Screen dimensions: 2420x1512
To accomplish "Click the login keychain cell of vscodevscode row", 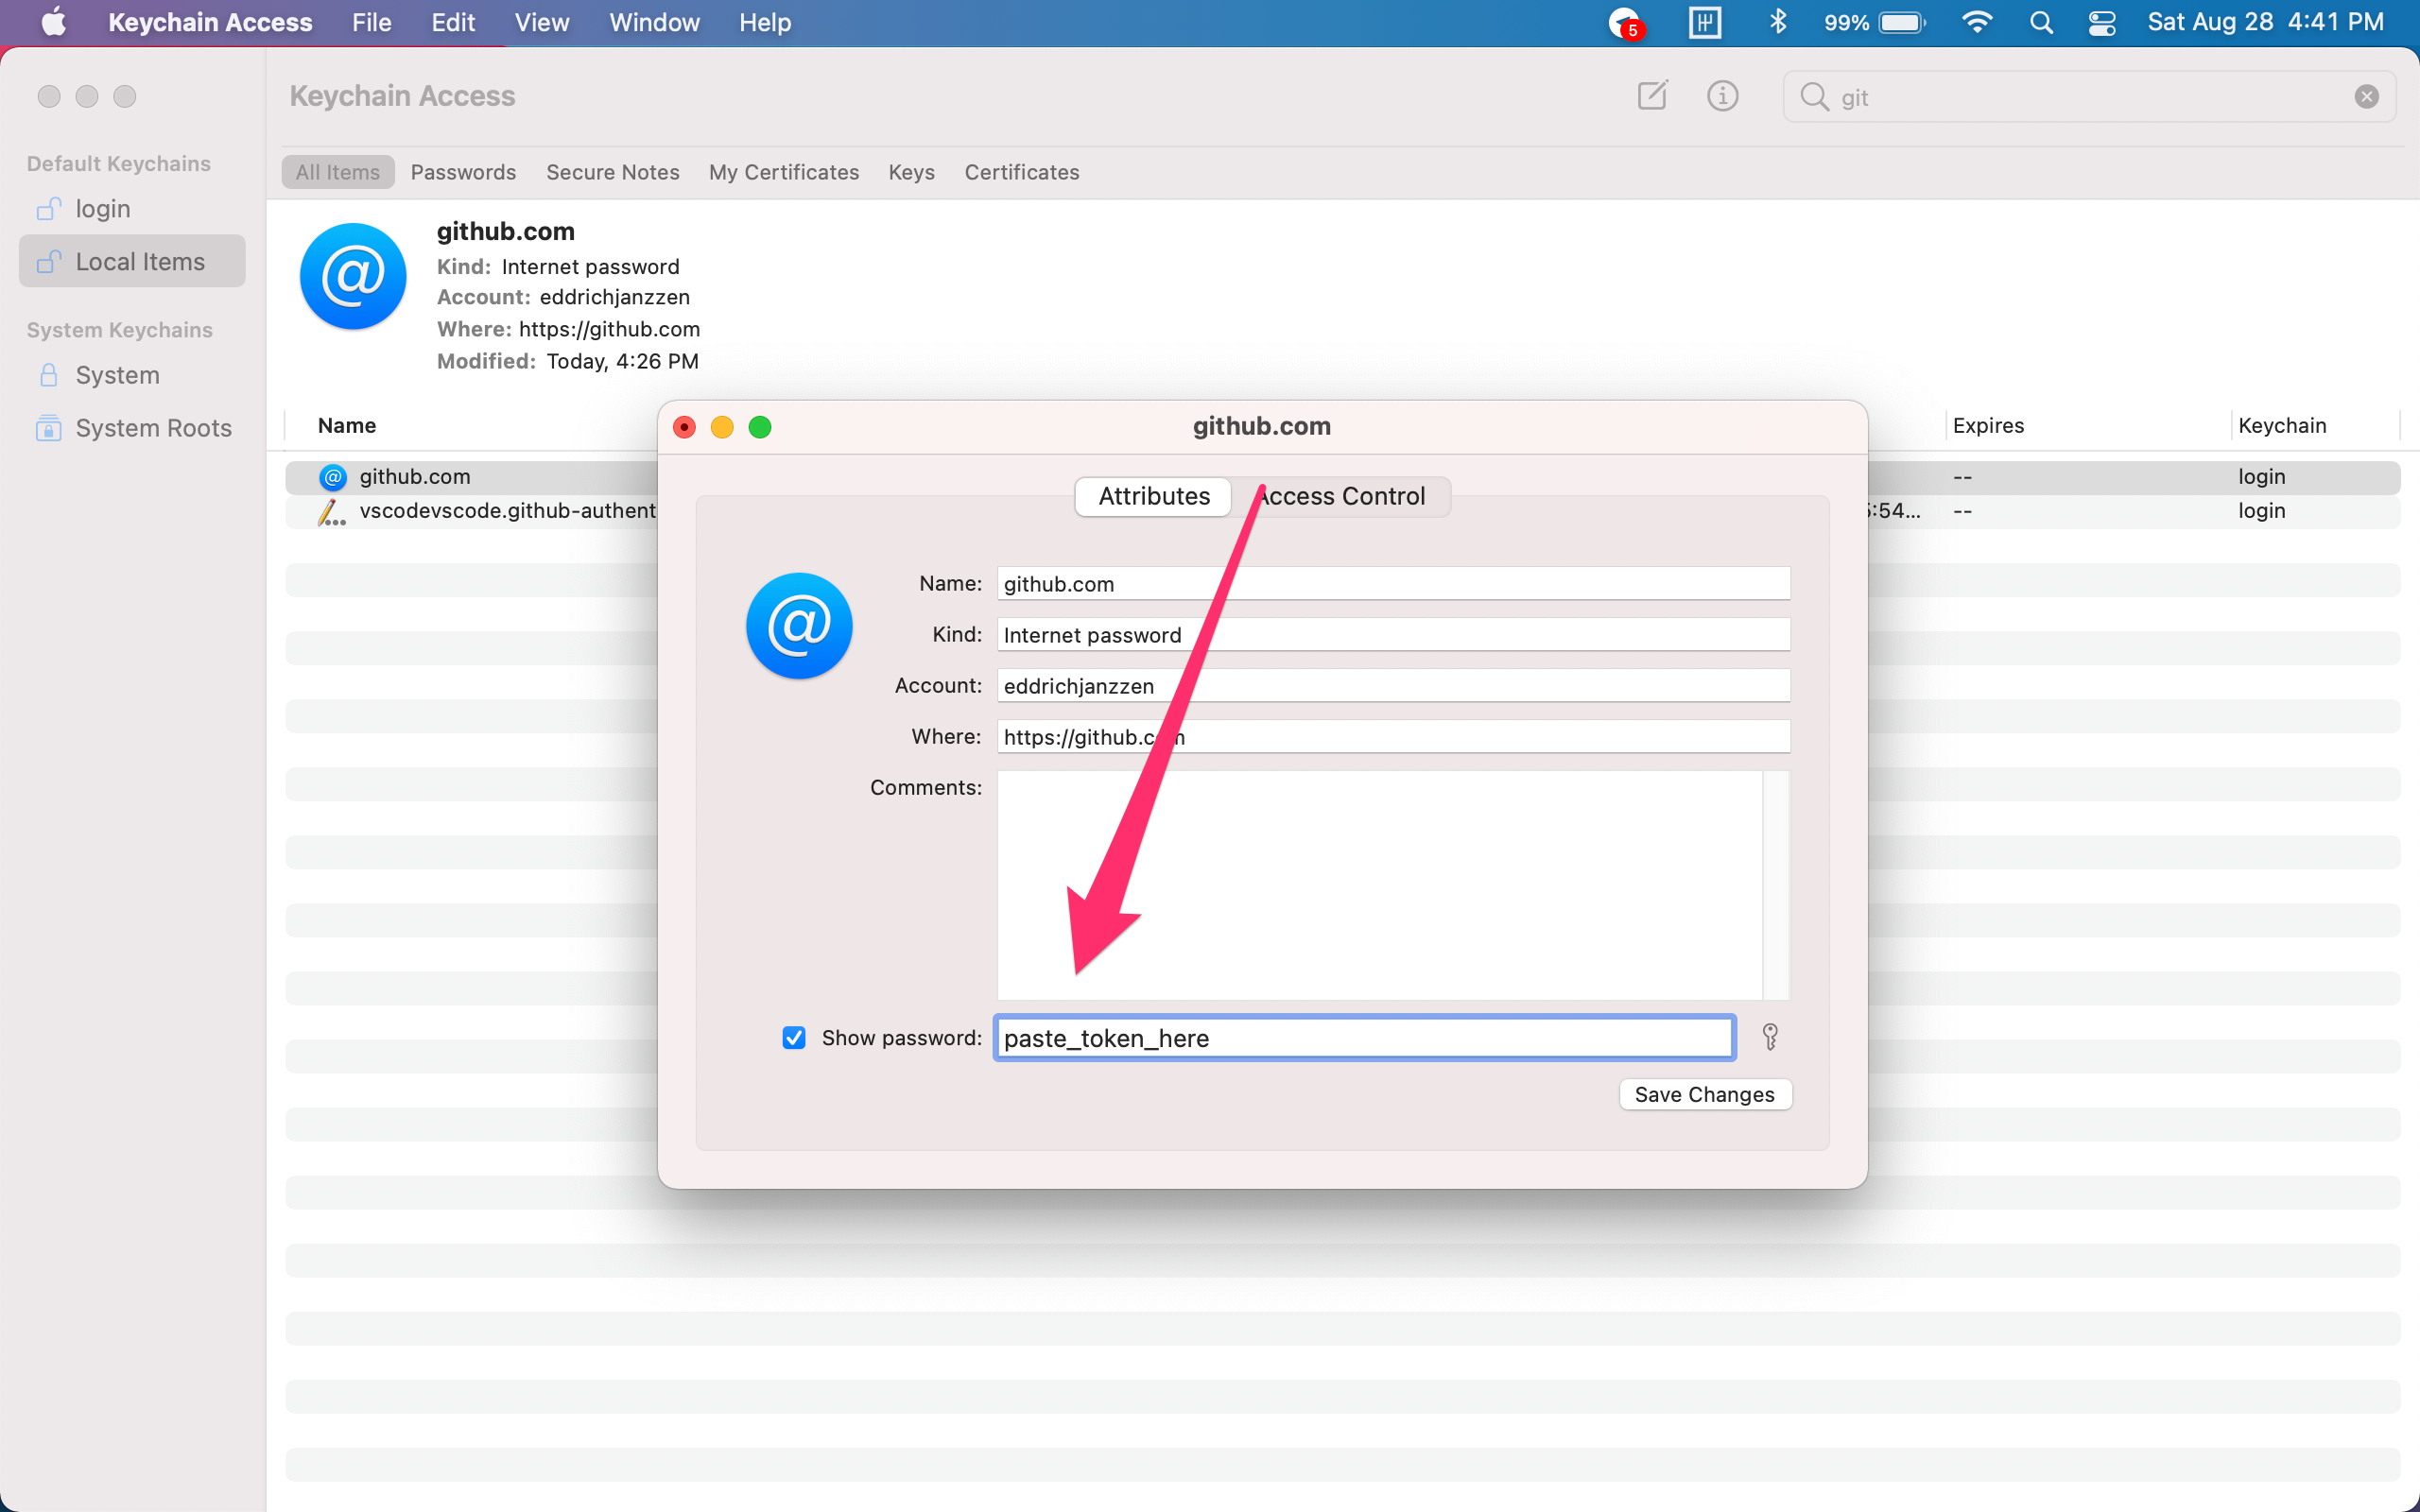I will (2261, 511).
